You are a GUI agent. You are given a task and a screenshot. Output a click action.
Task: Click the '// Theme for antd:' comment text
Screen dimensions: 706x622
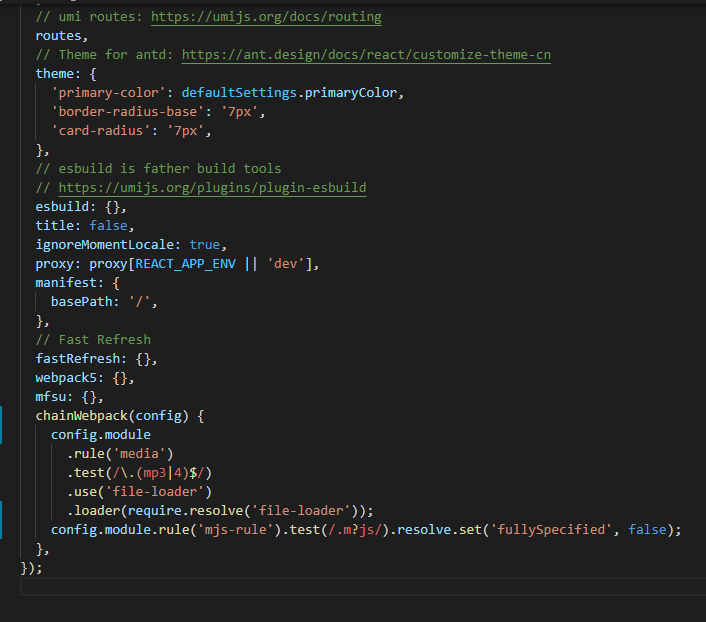click(104, 54)
